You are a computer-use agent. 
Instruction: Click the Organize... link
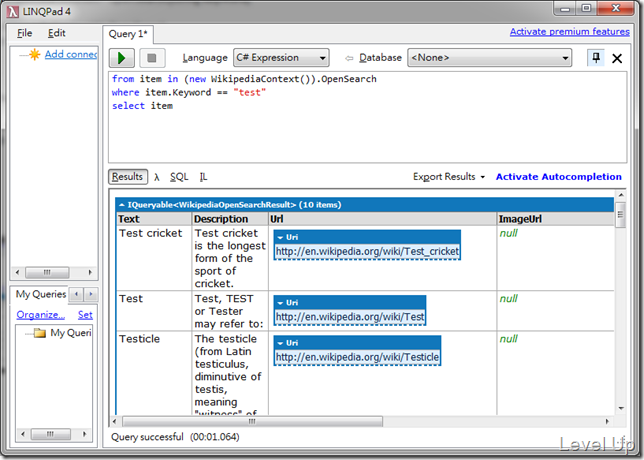tap(41, 315)
